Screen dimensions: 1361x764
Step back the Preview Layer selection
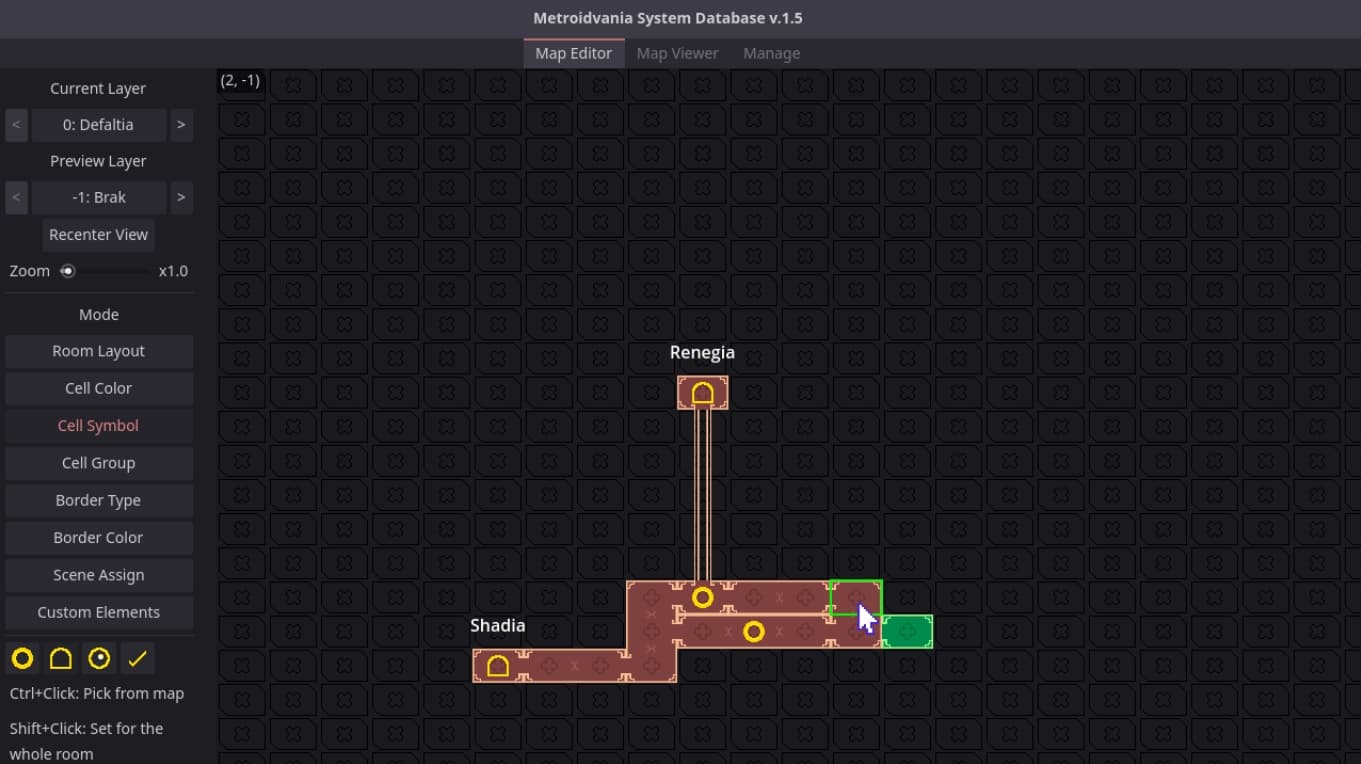click(x=16, y=197)
